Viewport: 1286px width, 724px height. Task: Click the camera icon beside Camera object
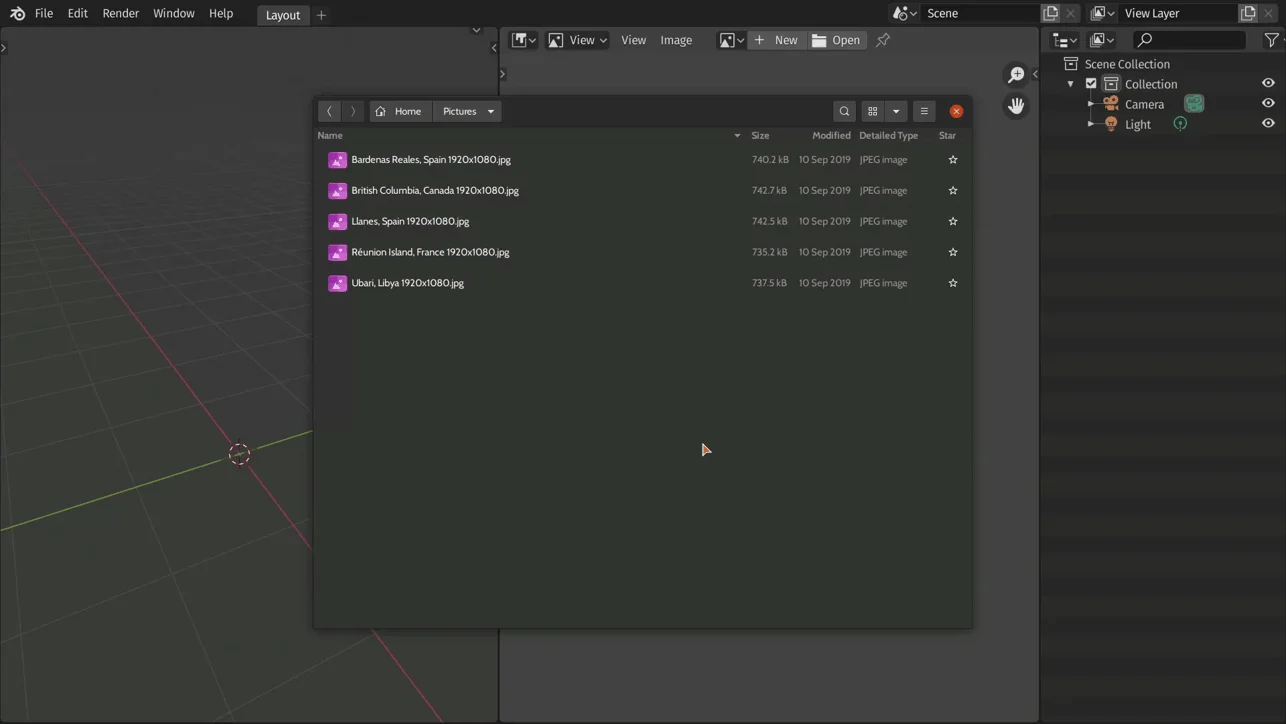point(1110,104)
